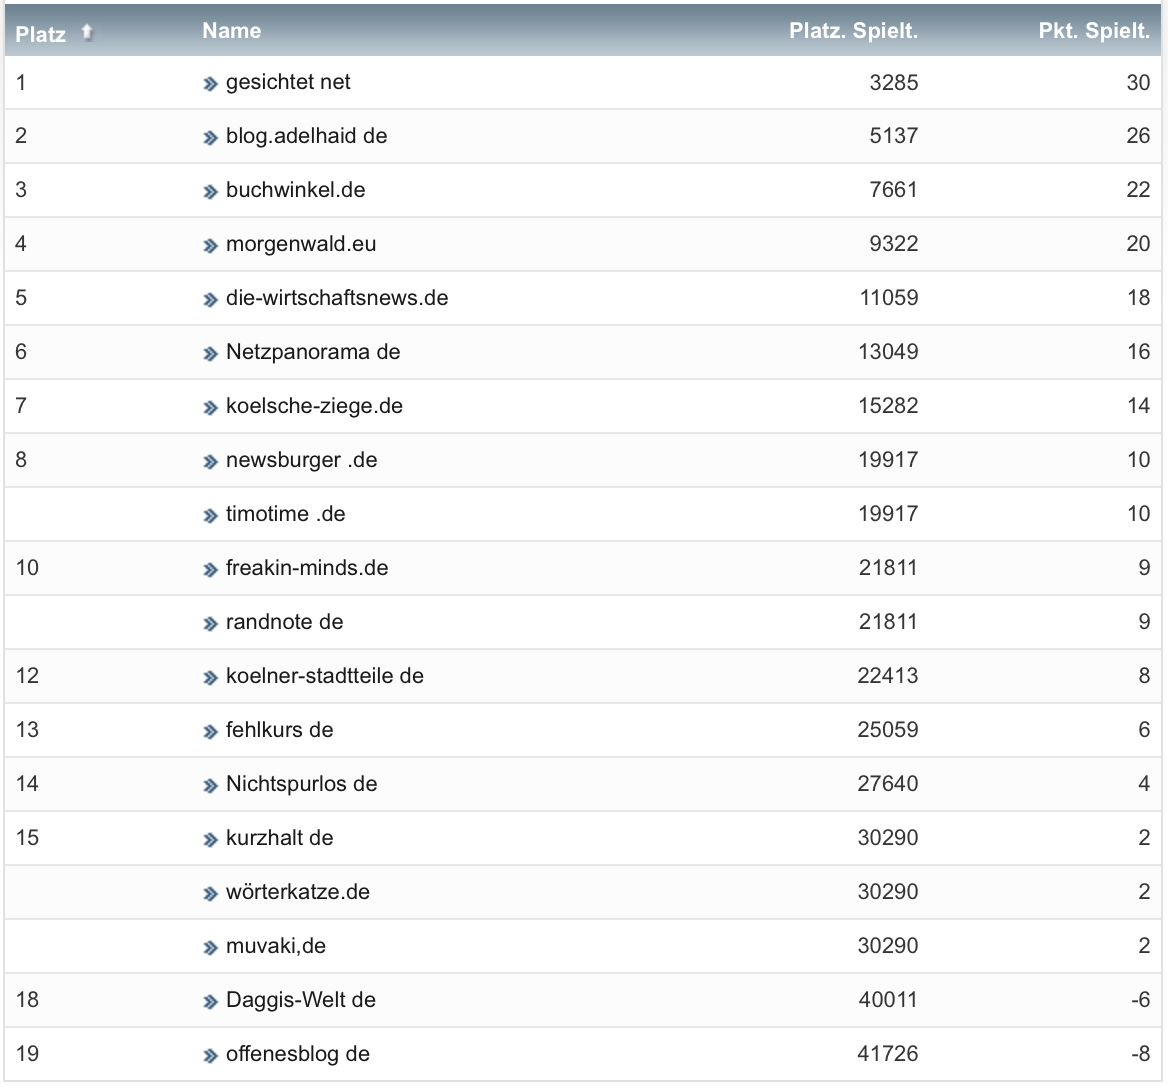Open the newsburger .de link
This screenshot has width=1168, height=1088.
click(x=302, y=459)
